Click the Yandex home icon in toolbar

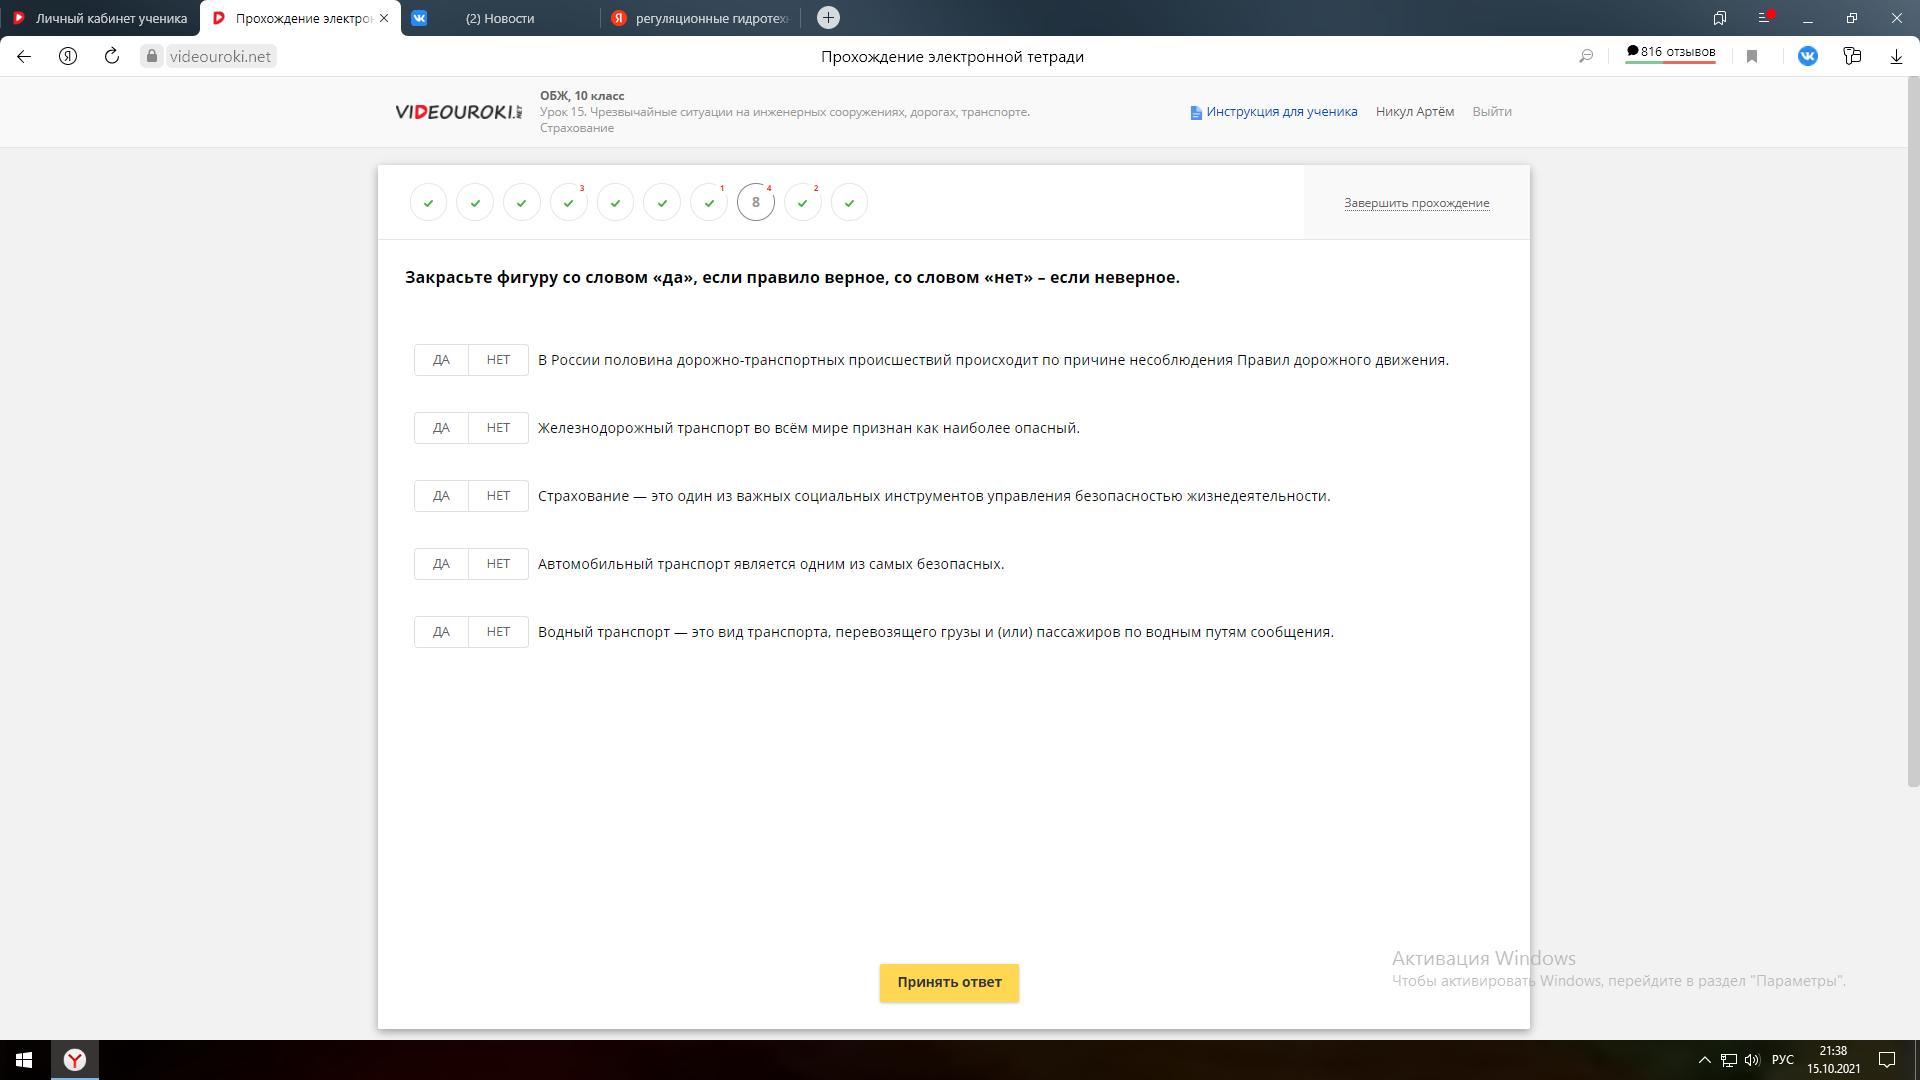tap(68, 56)
